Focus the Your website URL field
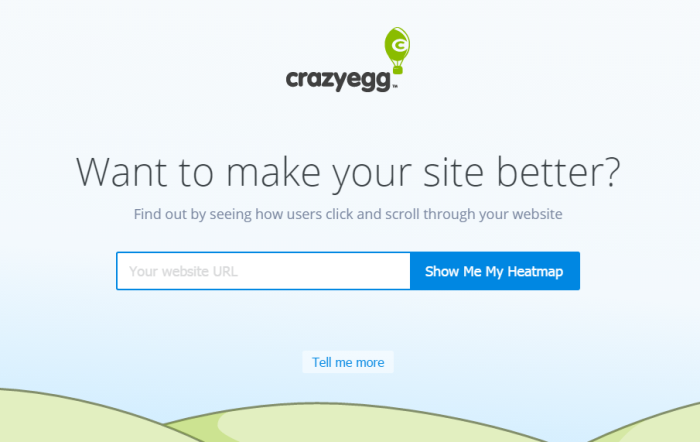Screen dimensions: 700x442 coord(263,271)
